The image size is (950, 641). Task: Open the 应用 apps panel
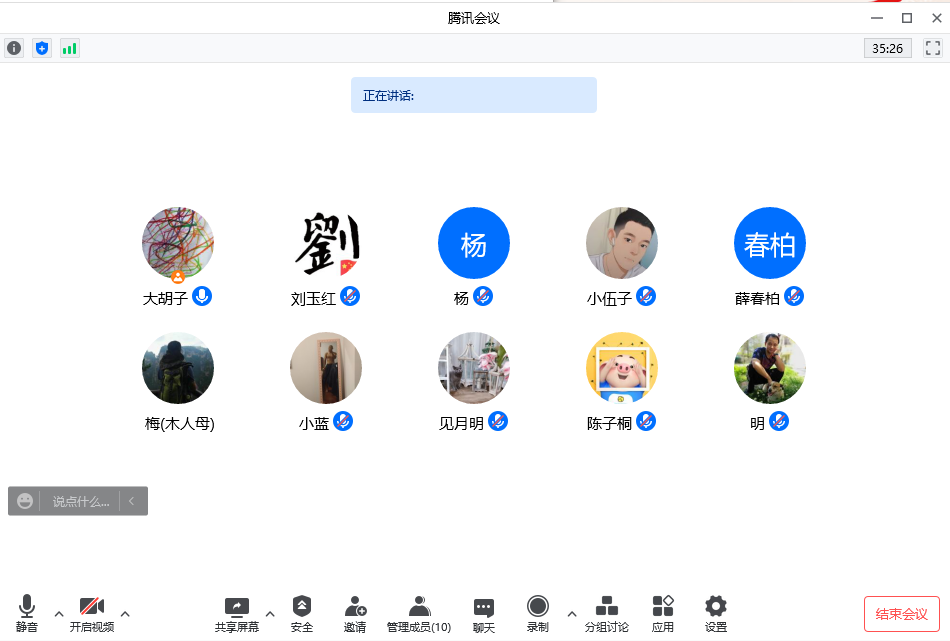pyautogui.click(x=662, y=613)
